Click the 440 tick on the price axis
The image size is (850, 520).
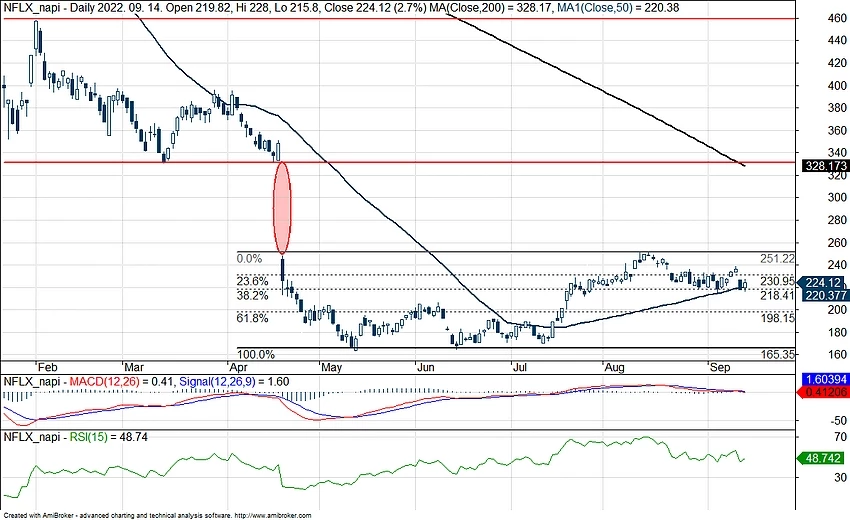(837, 40)
